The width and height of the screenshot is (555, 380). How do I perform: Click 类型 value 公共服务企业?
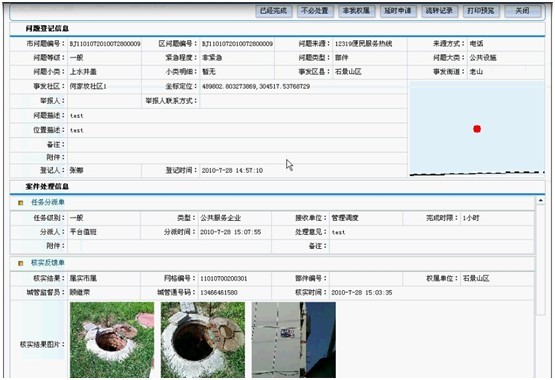[x=221, y=218]
